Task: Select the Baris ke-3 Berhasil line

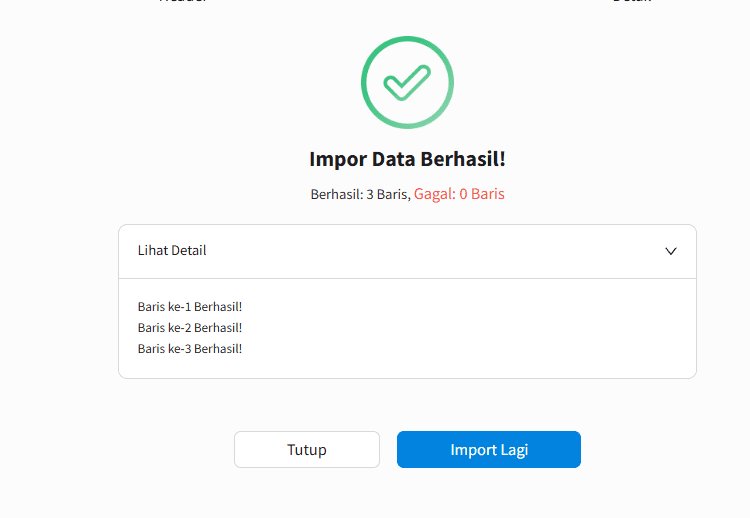Action: coord(190,349)
